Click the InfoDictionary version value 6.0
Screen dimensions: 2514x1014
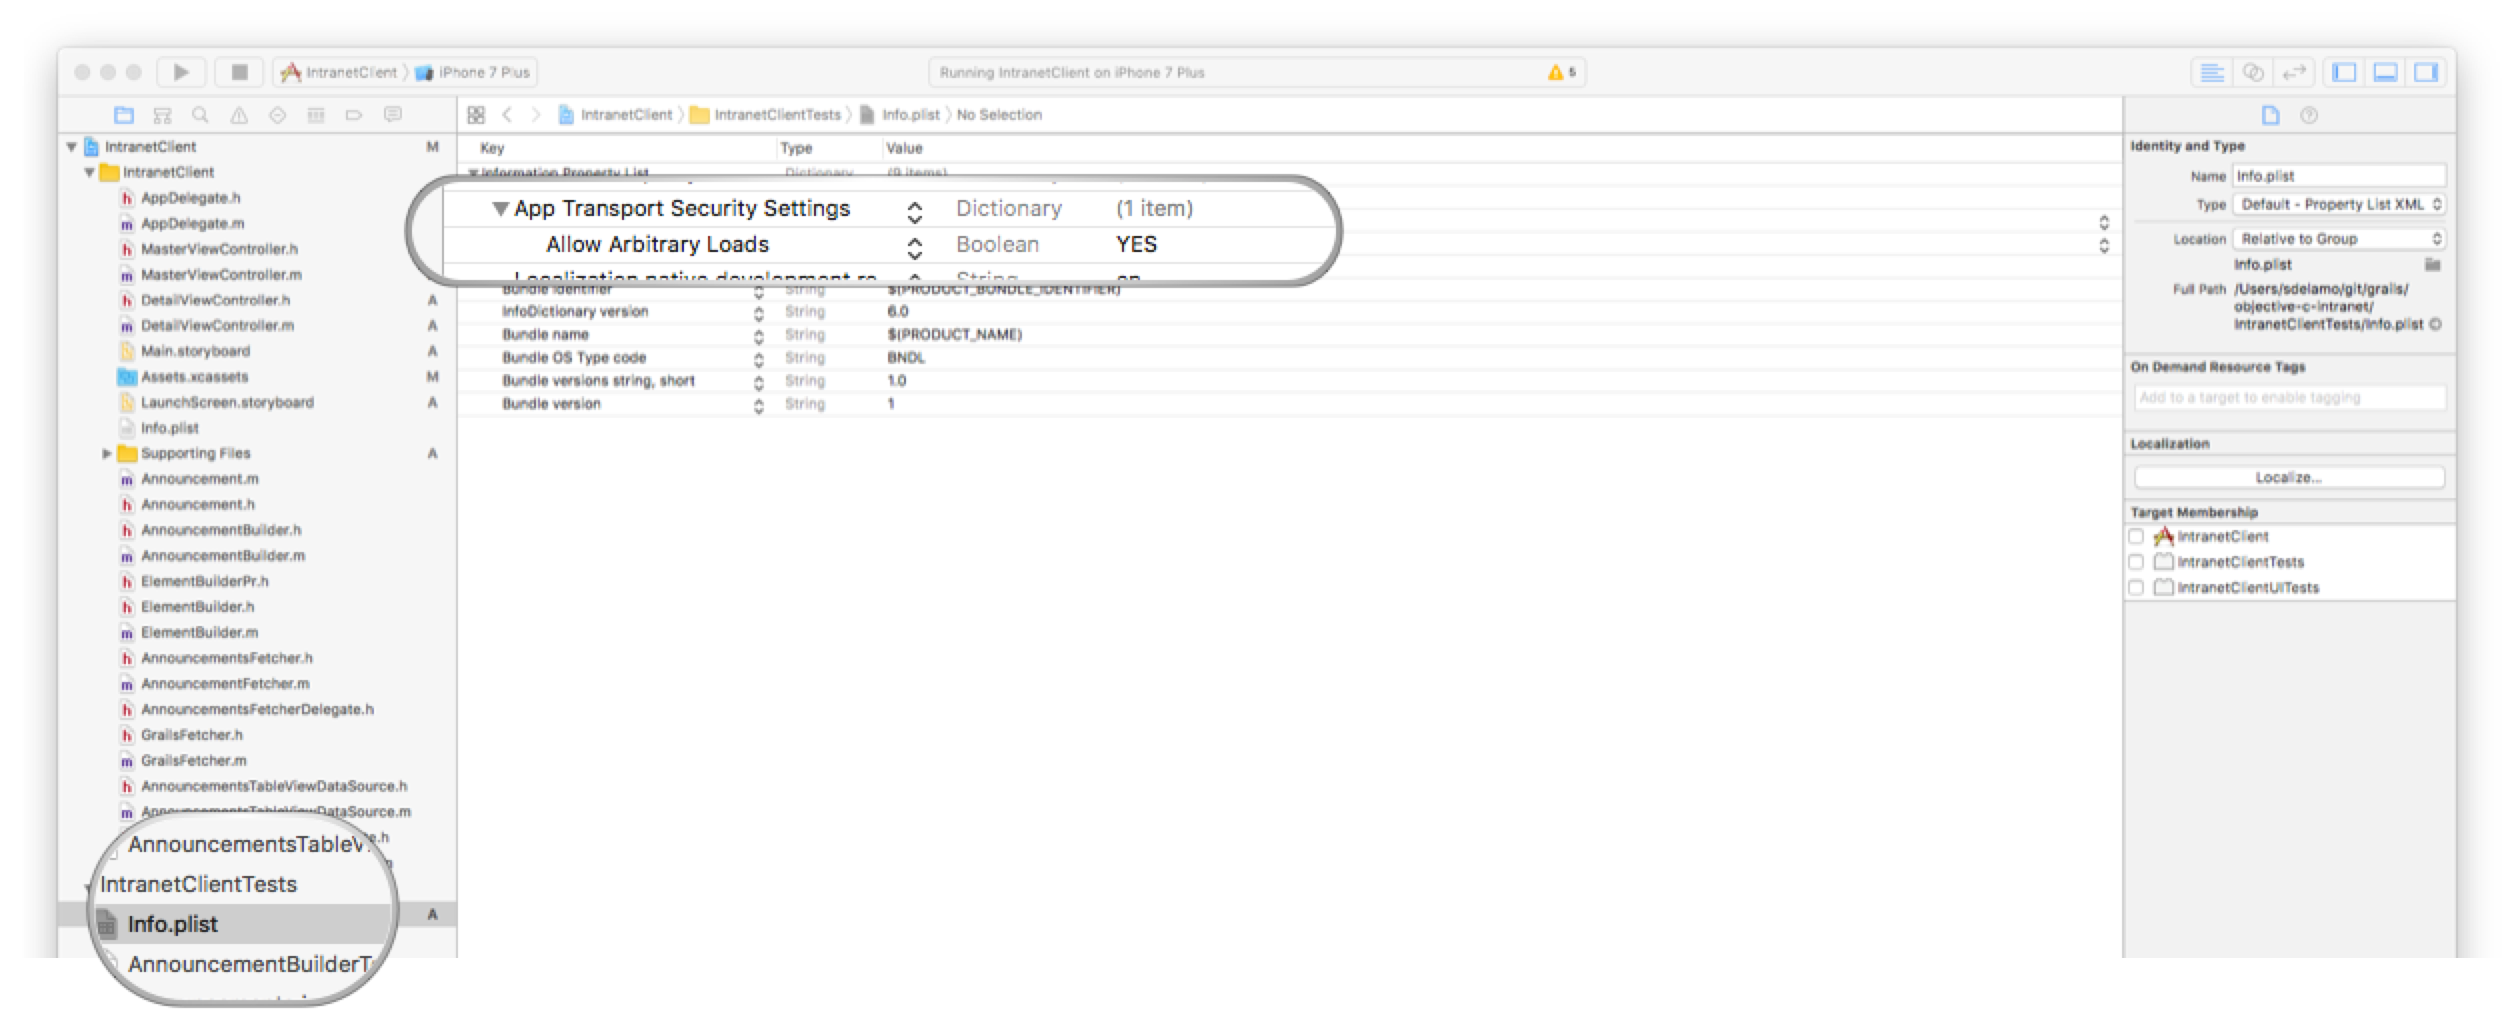coord(897,312)
